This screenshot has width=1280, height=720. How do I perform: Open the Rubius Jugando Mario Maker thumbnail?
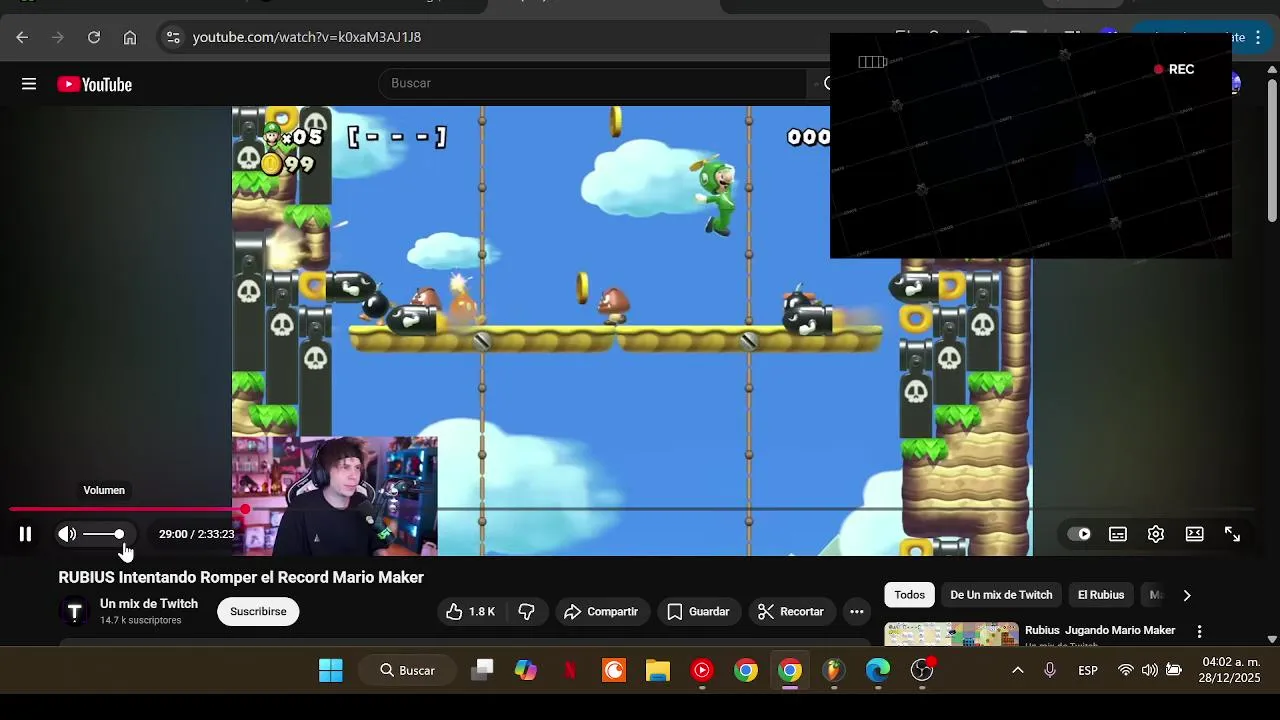[x=951, y=634]
